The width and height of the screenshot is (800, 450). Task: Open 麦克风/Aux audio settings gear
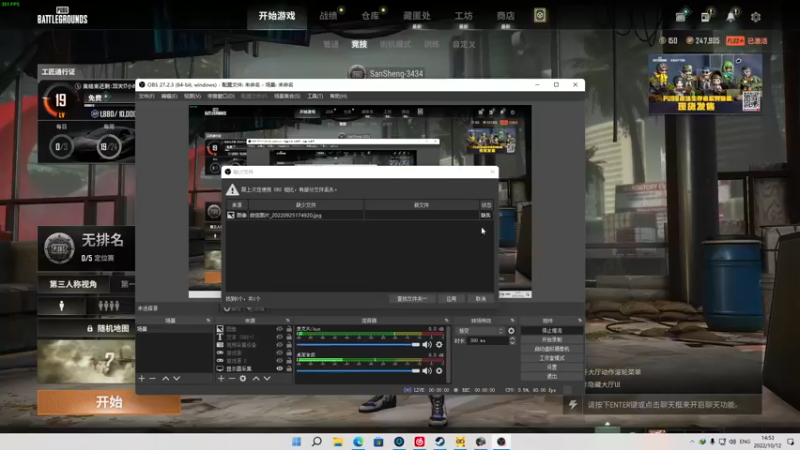439,345
